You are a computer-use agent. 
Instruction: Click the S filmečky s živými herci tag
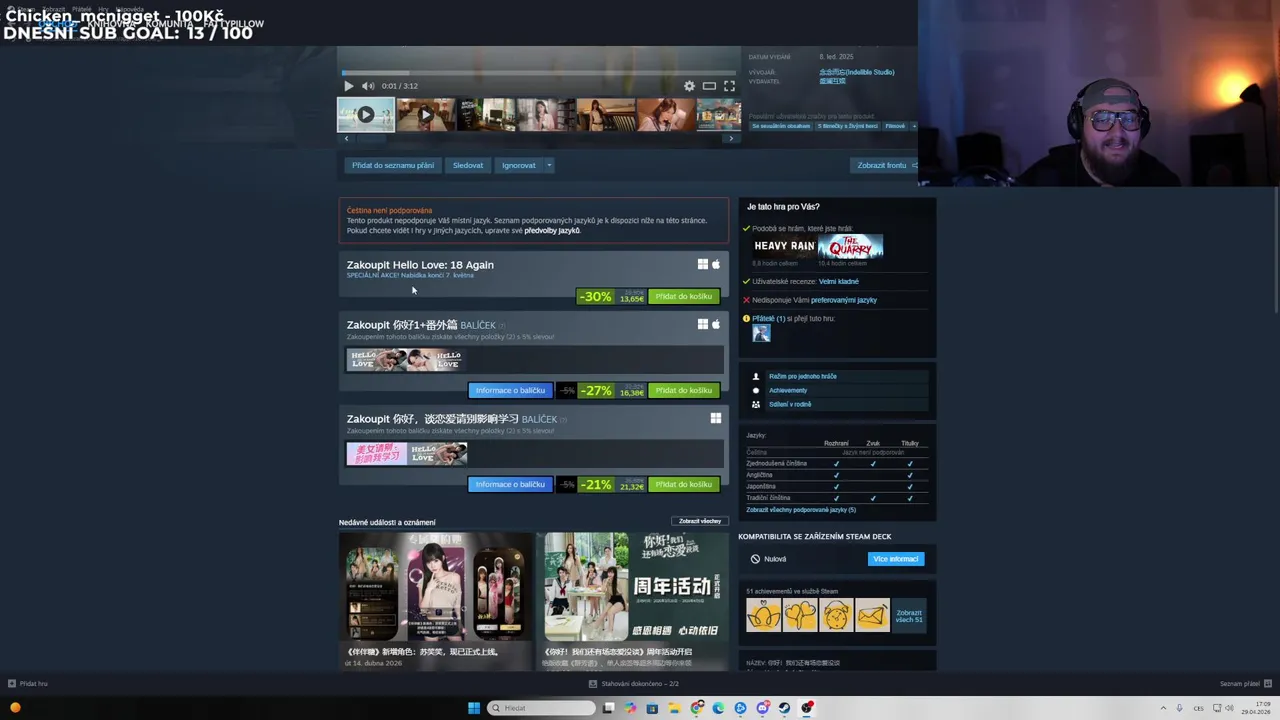[x=847, y=126]
